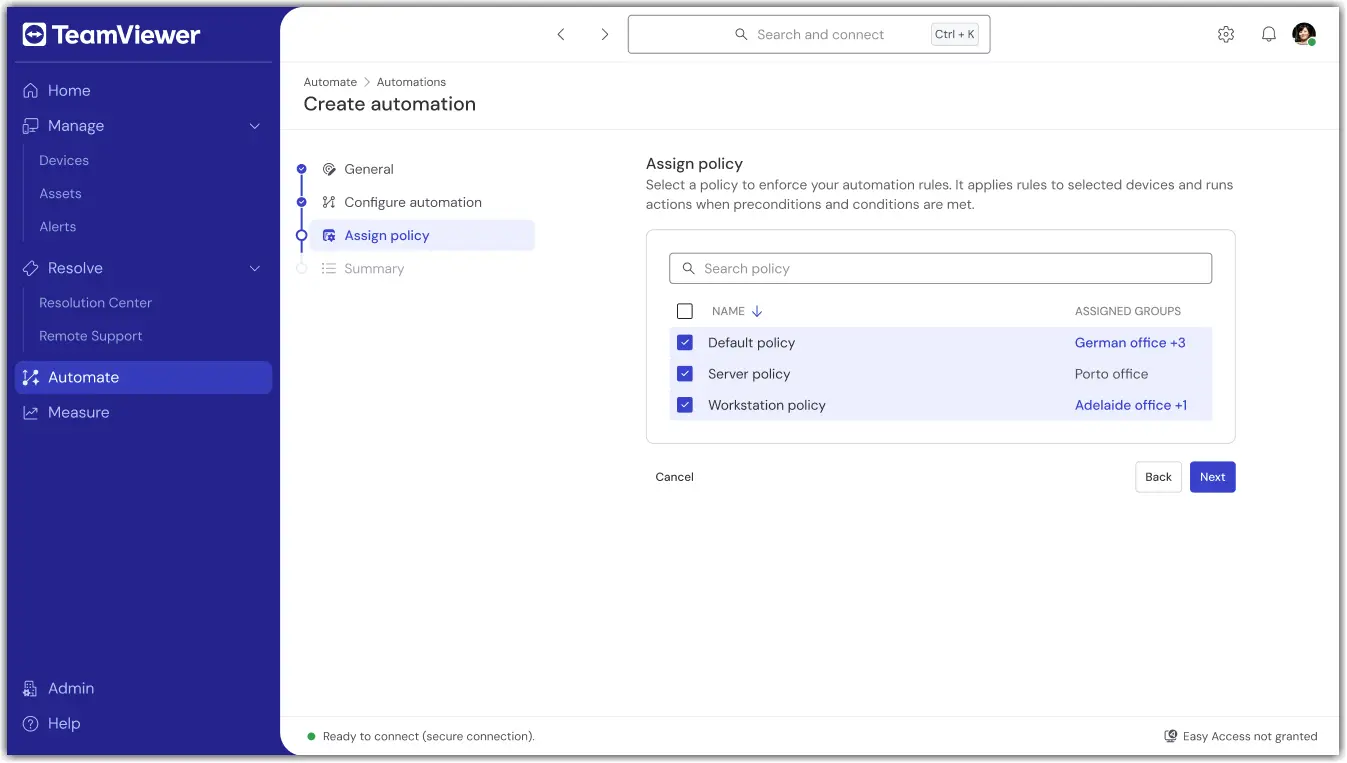The height and width of the screenshot is (763, 1347).
Task: Uncheck Workstation policy checkbox
Action: click(x=685, y=405)
